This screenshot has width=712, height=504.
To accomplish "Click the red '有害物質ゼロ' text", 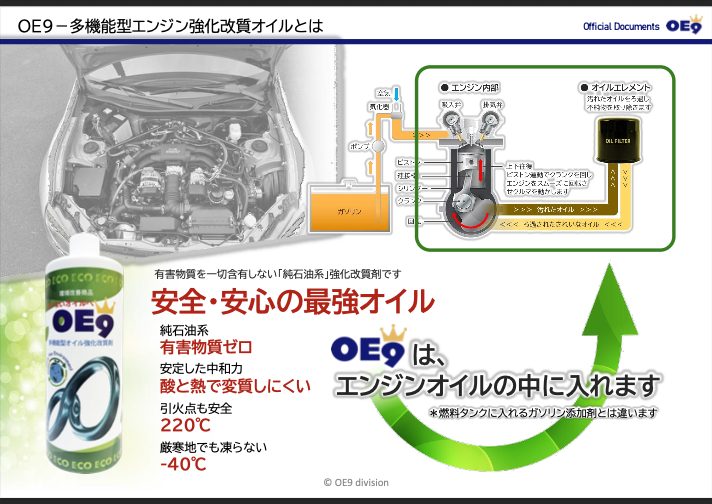I will pos(206,347).
